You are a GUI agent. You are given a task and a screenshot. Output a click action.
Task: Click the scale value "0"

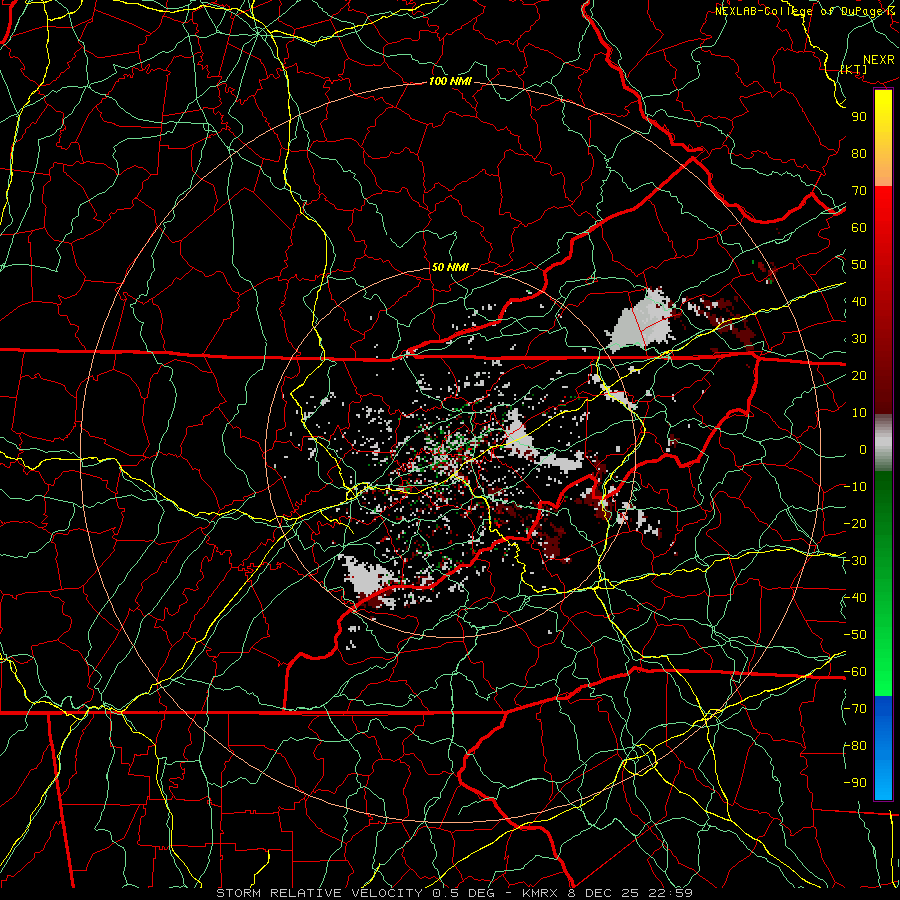(863, 450)
